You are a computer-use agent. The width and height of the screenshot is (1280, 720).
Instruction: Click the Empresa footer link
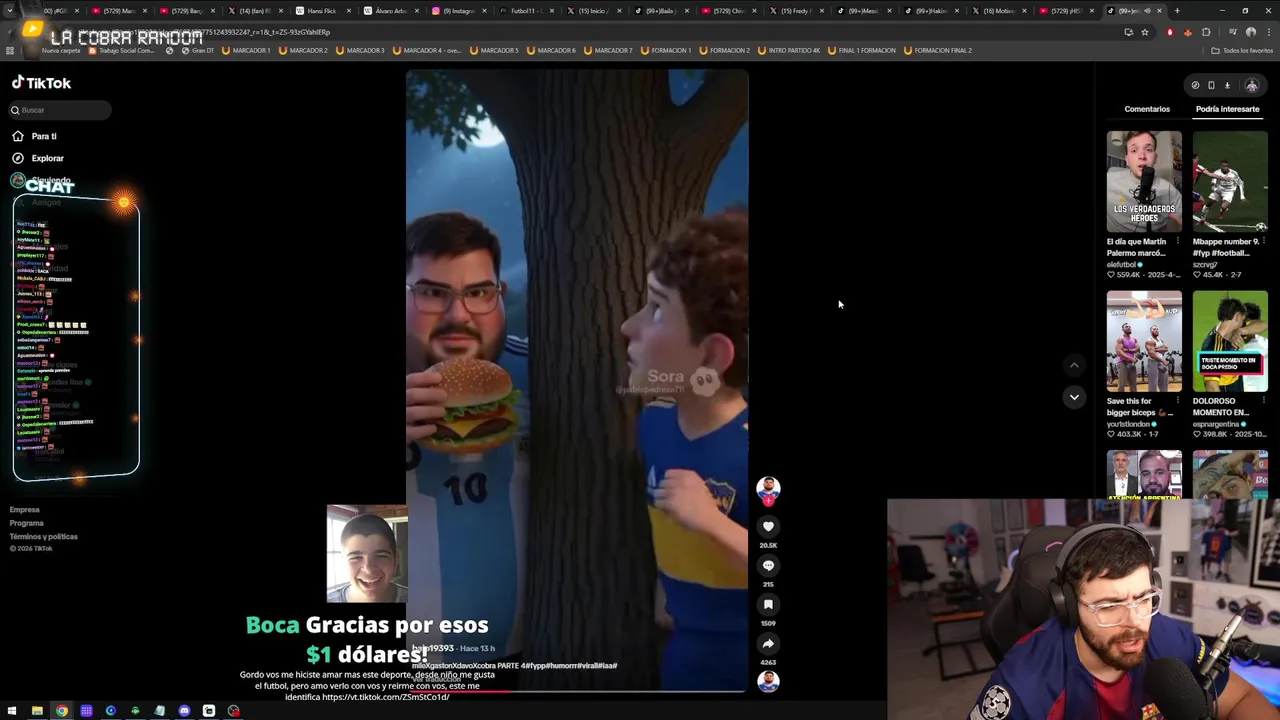click(24, 510)
